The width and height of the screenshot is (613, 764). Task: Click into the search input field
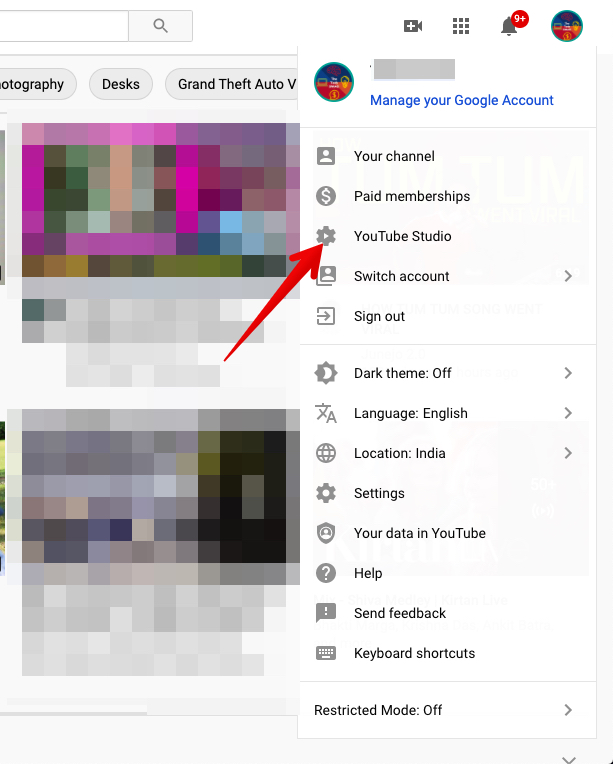pyautogui.click(x=64, y=26)
